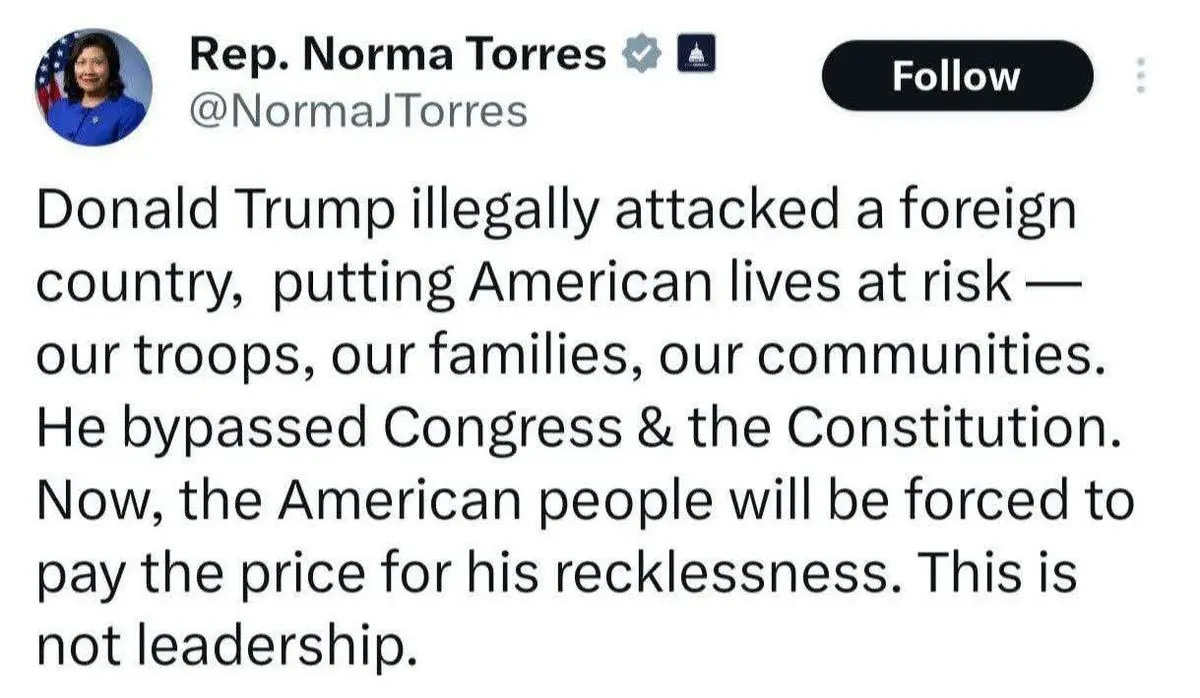Click the display name Rep. Norma Torres
The width and height of the screenshot is (1200, 698).
point(398,56)
